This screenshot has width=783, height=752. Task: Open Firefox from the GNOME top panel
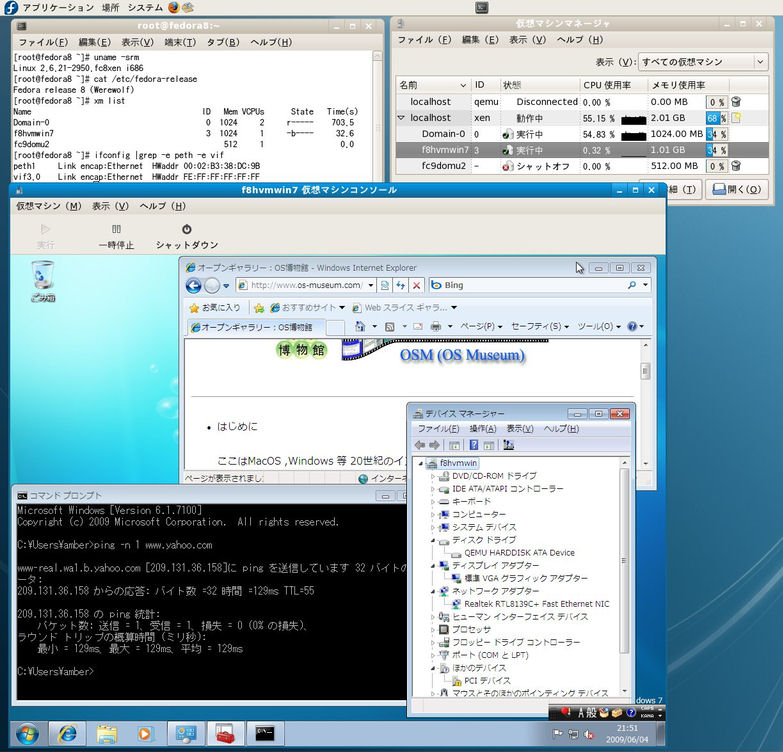(173, 7)
